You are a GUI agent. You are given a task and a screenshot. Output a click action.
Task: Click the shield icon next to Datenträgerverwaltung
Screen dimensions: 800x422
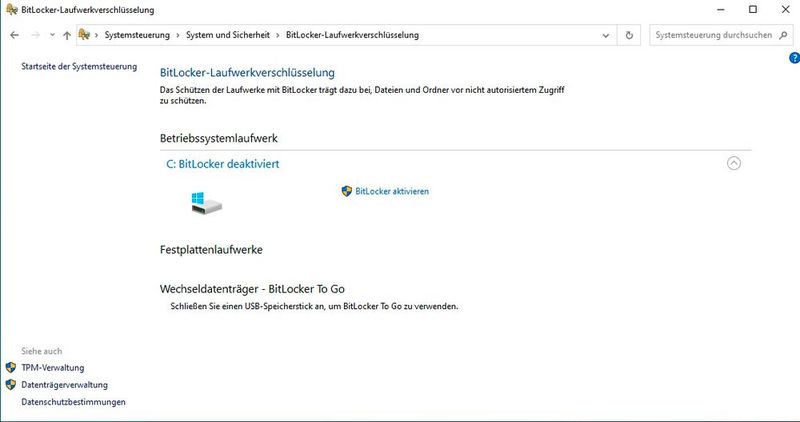[x=11, y=385]
